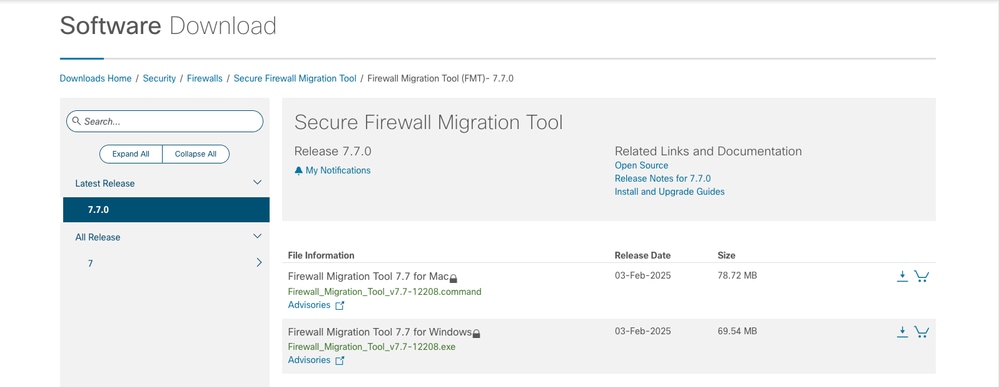Focus the release search field
This screenshot has height=387, width=999.
click(164, 121)
